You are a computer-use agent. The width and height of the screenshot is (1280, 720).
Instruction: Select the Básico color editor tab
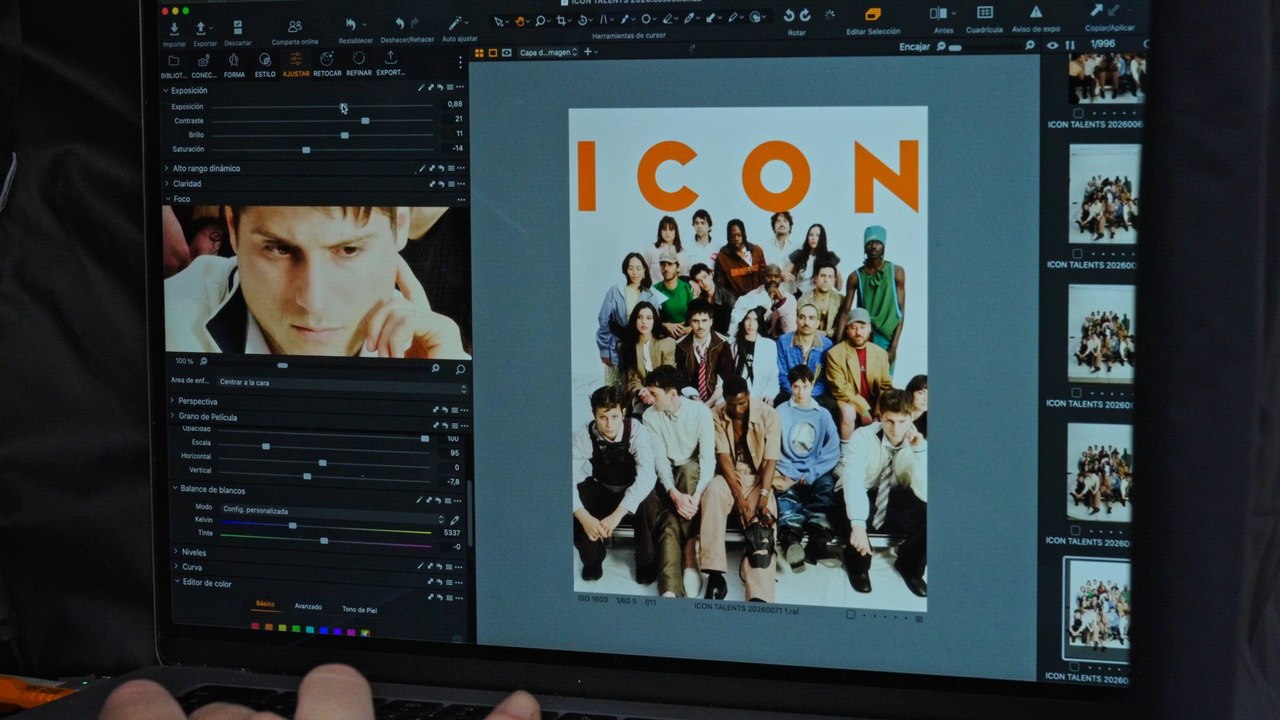pyautogui.click(x=265, y=604)
